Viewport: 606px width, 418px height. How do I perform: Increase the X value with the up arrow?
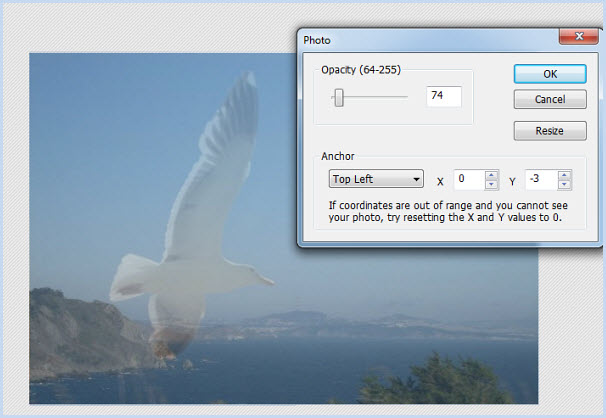pos(491,175)
